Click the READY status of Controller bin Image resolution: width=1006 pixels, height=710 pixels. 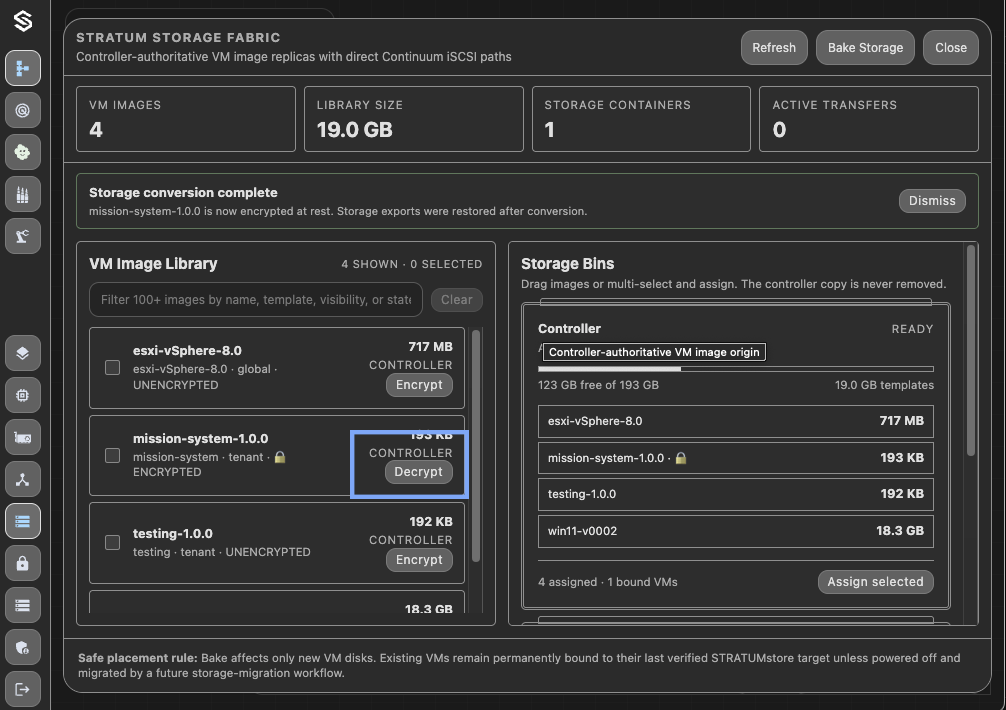(912, 329)
